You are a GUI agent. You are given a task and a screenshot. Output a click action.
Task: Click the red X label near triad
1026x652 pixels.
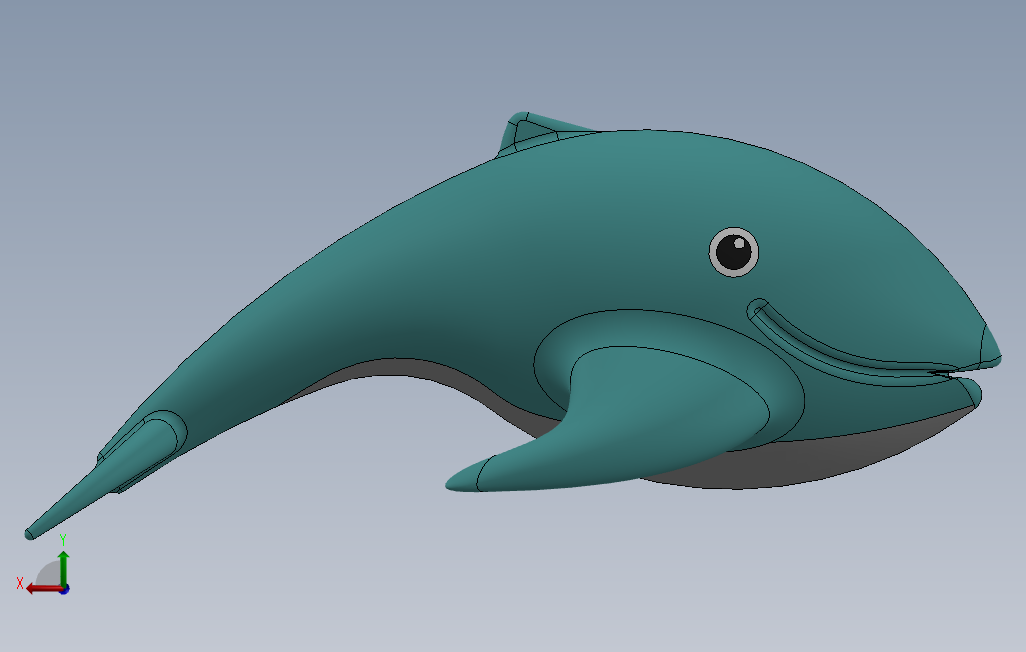point(20,583)
